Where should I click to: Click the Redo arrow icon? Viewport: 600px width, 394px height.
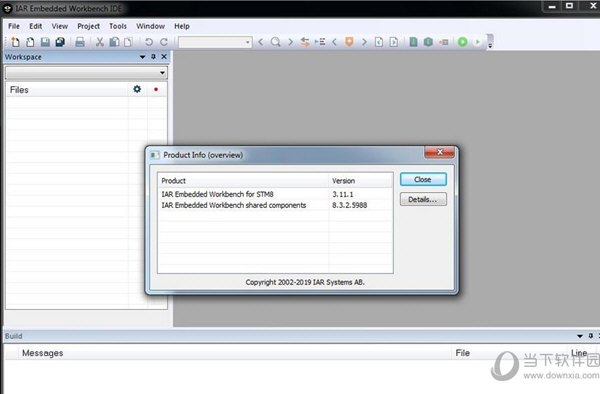coord(164,42)
